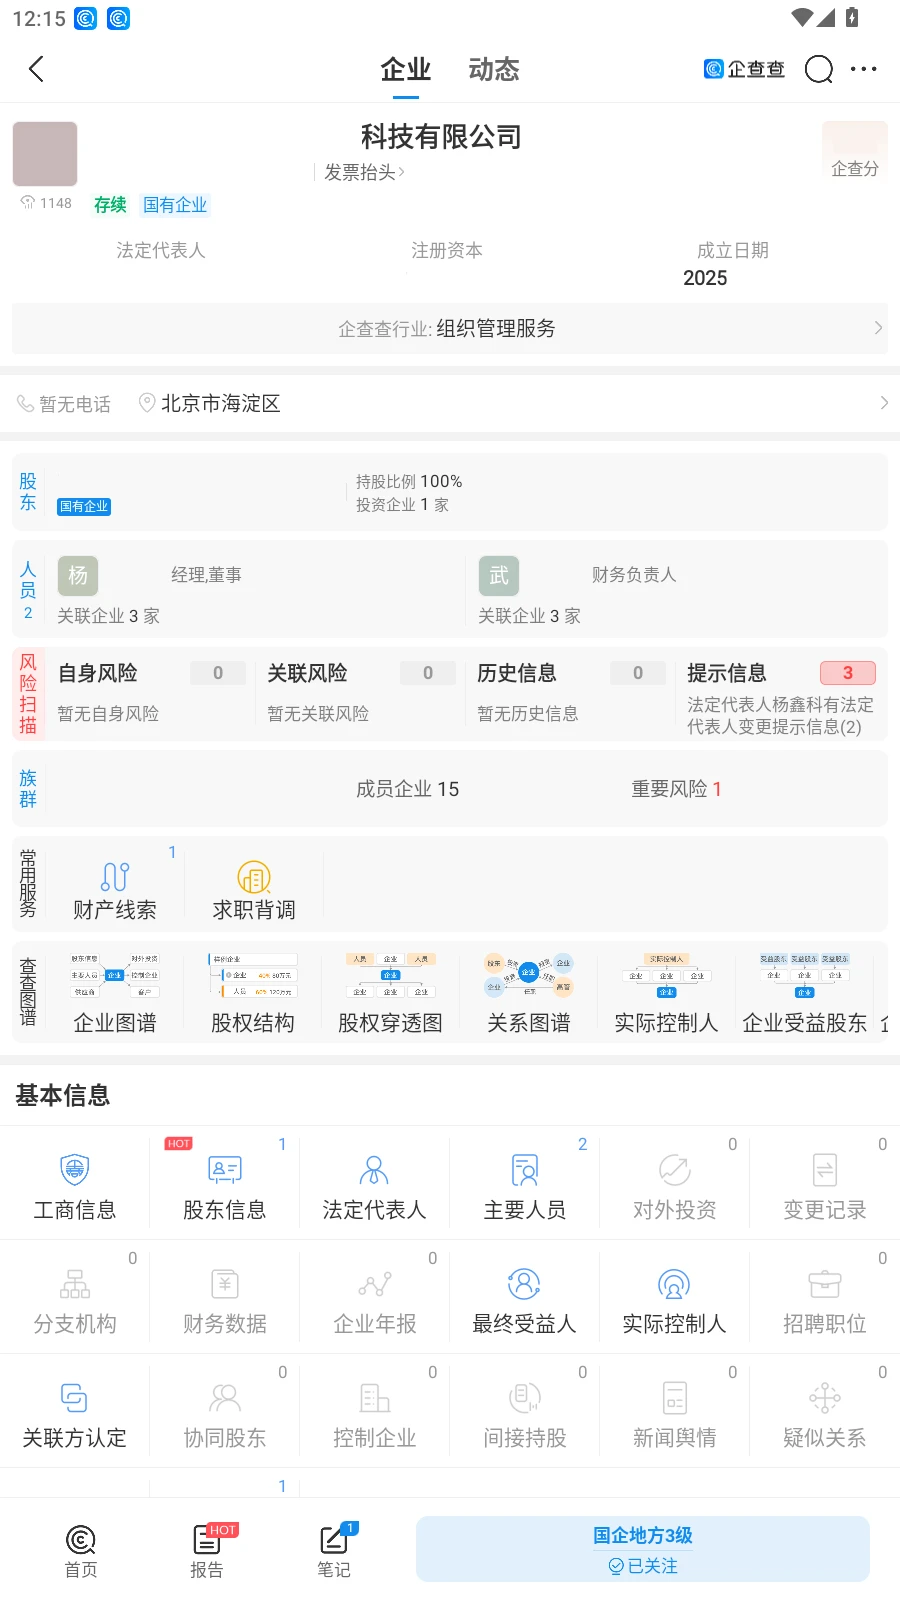Tap the back arrow icon
The image size is (900, 1600).
pyautogui.click(x=37, y=69)
